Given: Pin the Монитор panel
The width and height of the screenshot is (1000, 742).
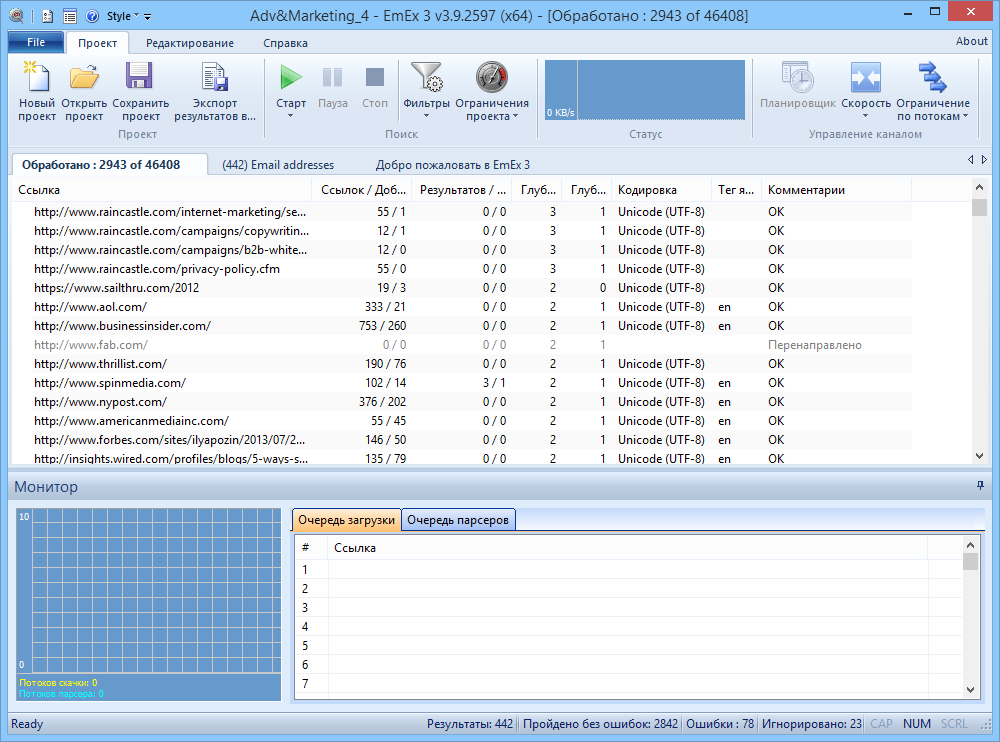Looking at the screenshot, I should coord(980,486).
